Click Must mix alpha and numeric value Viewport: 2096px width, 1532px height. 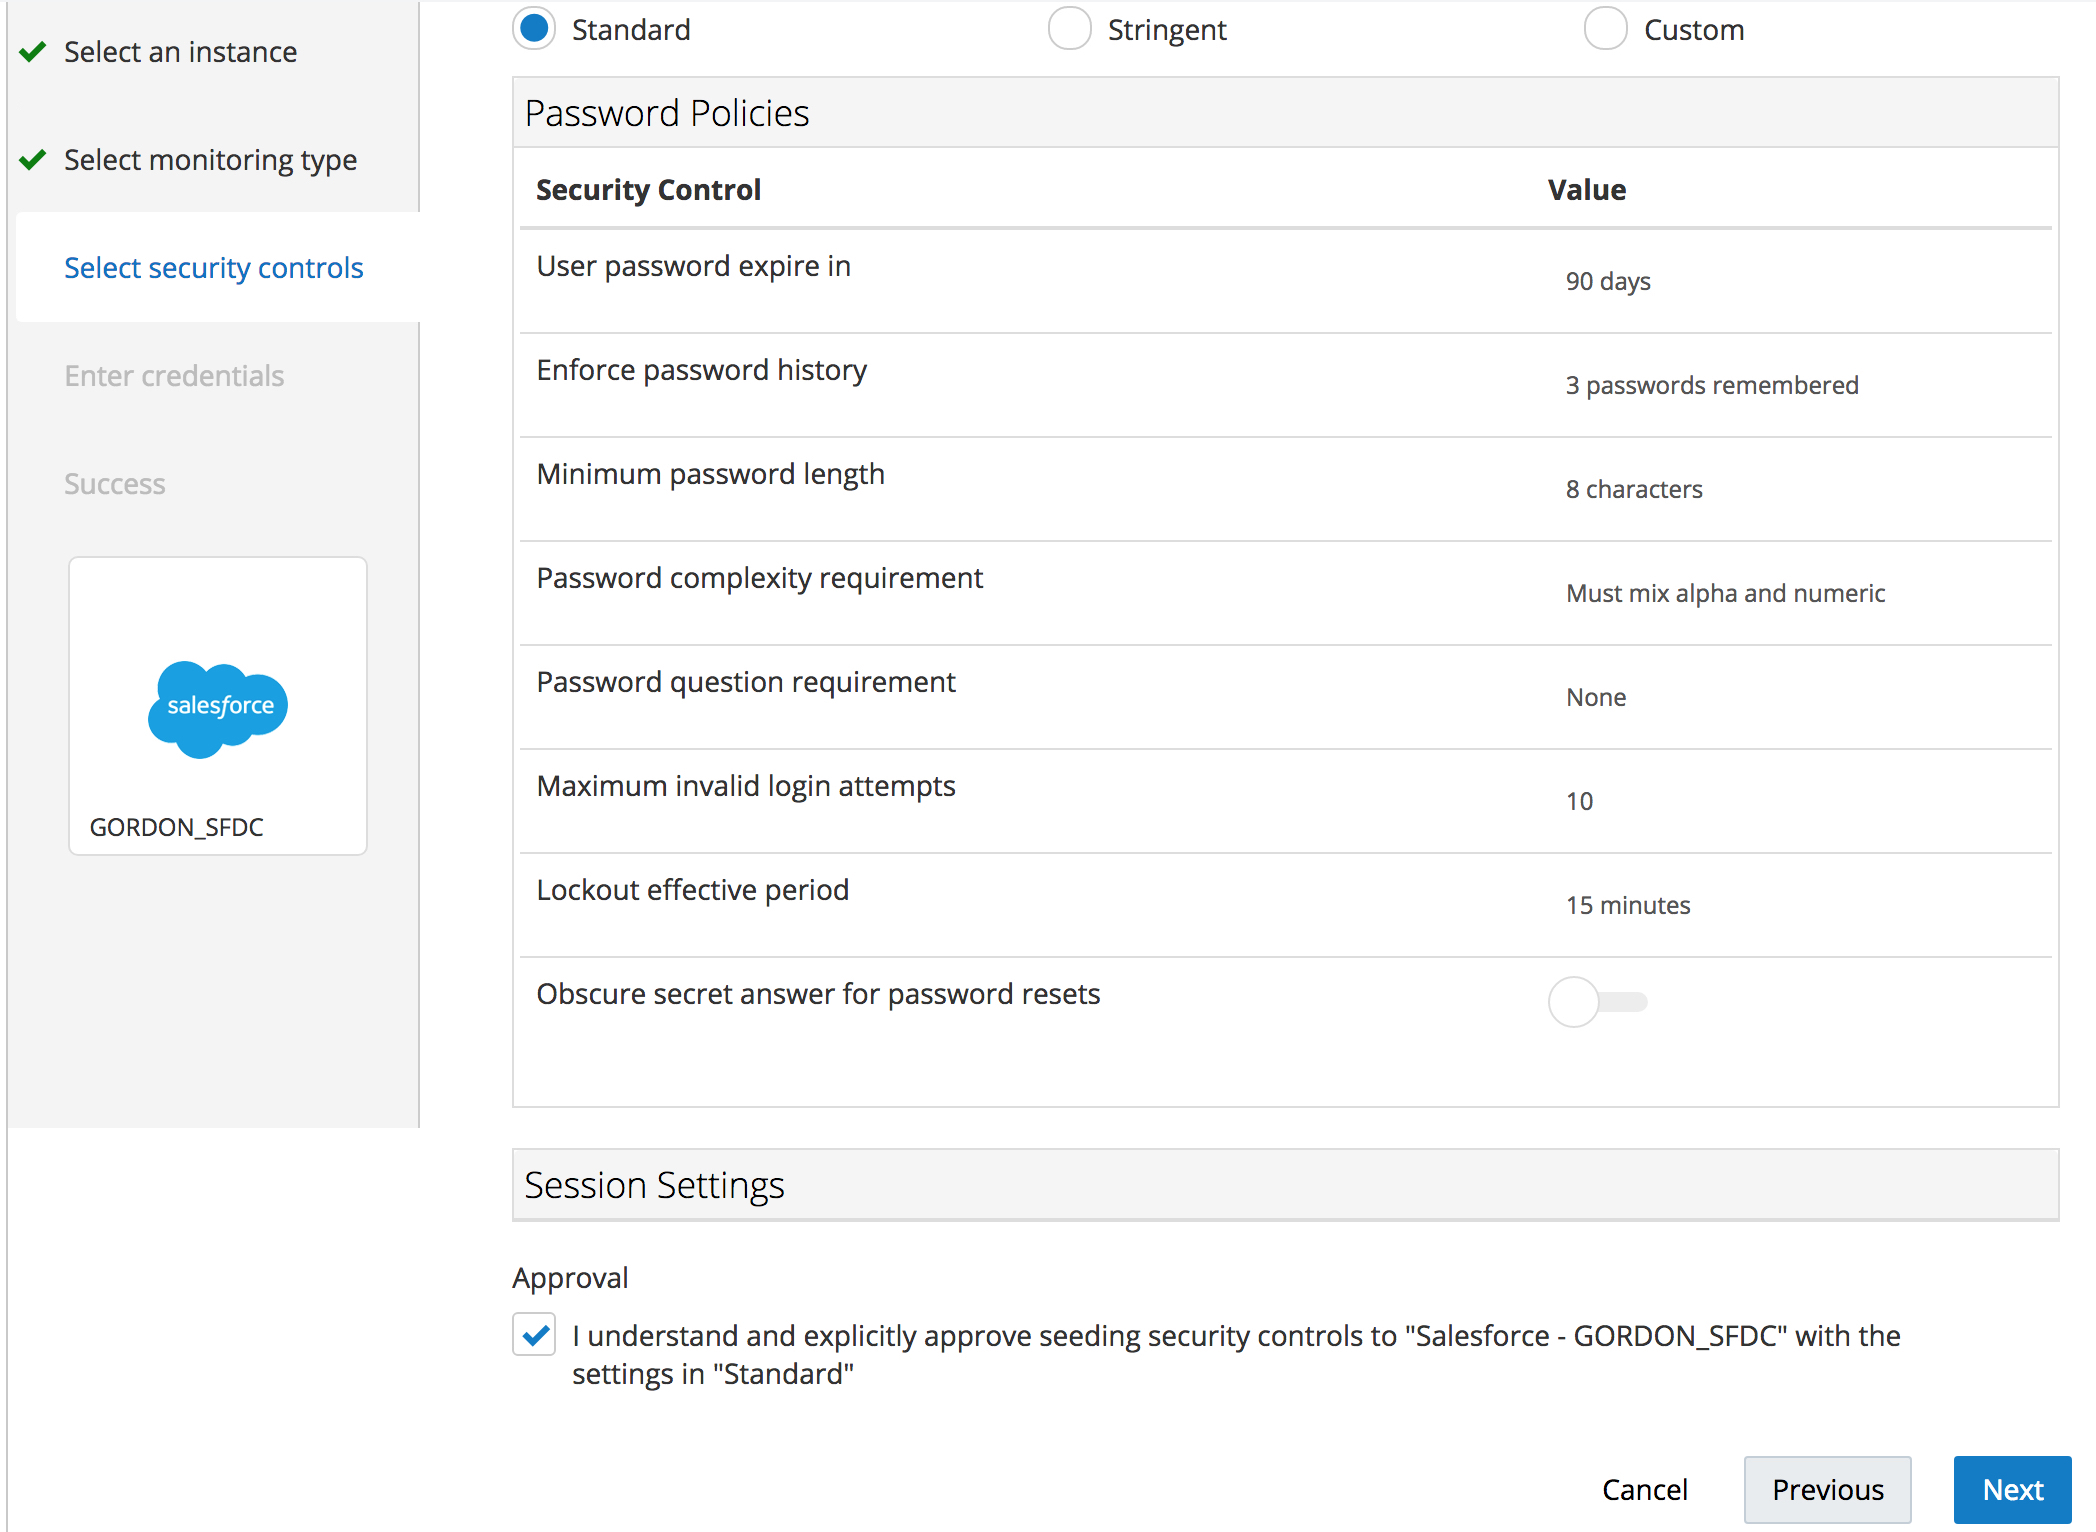pyautogui.click(x=1725, y=593)
